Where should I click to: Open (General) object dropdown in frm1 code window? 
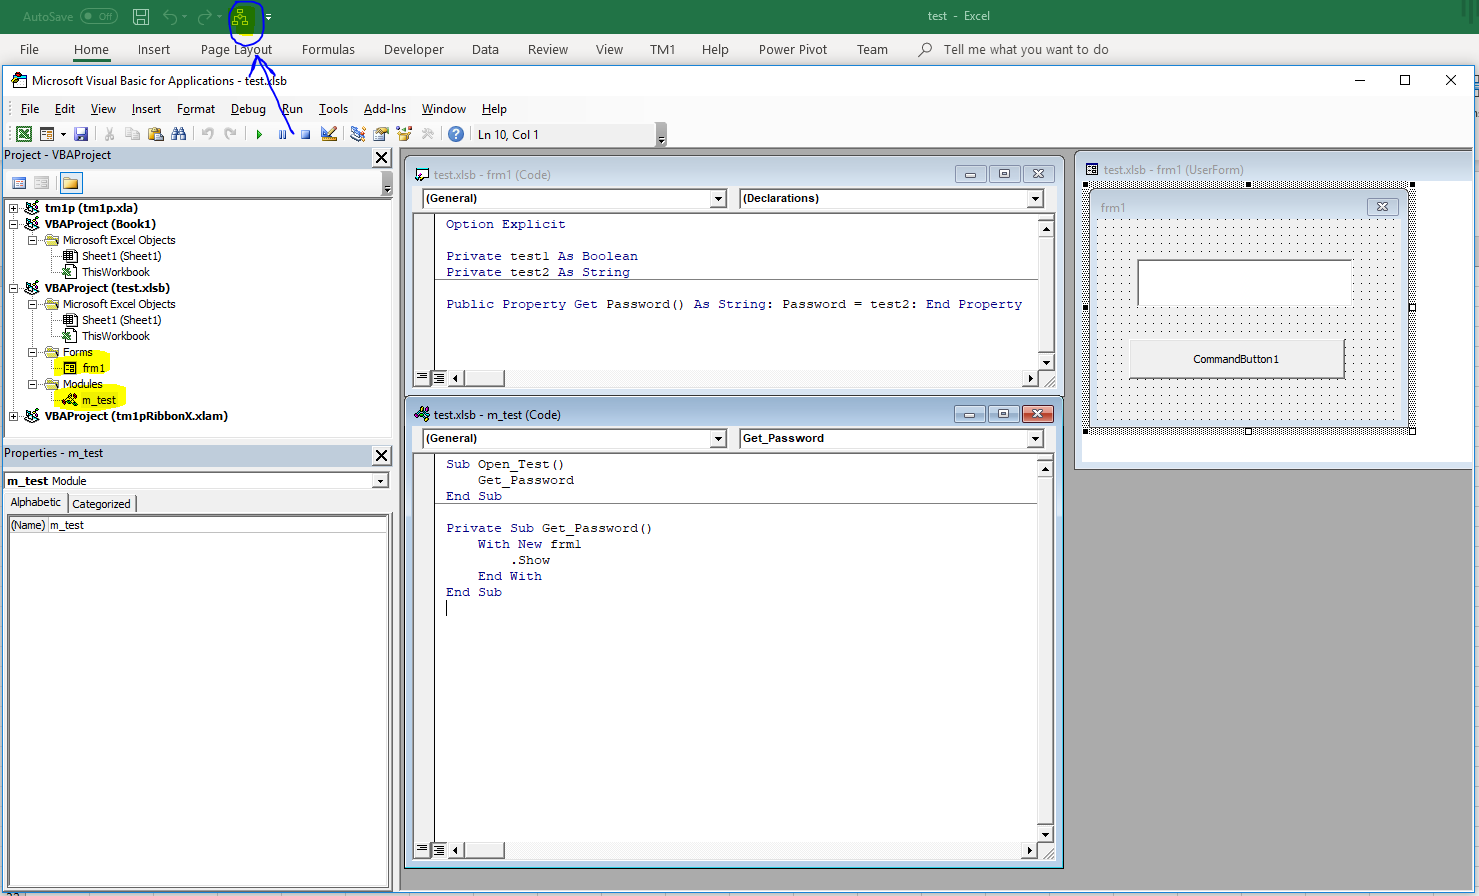tap(717, 199)
